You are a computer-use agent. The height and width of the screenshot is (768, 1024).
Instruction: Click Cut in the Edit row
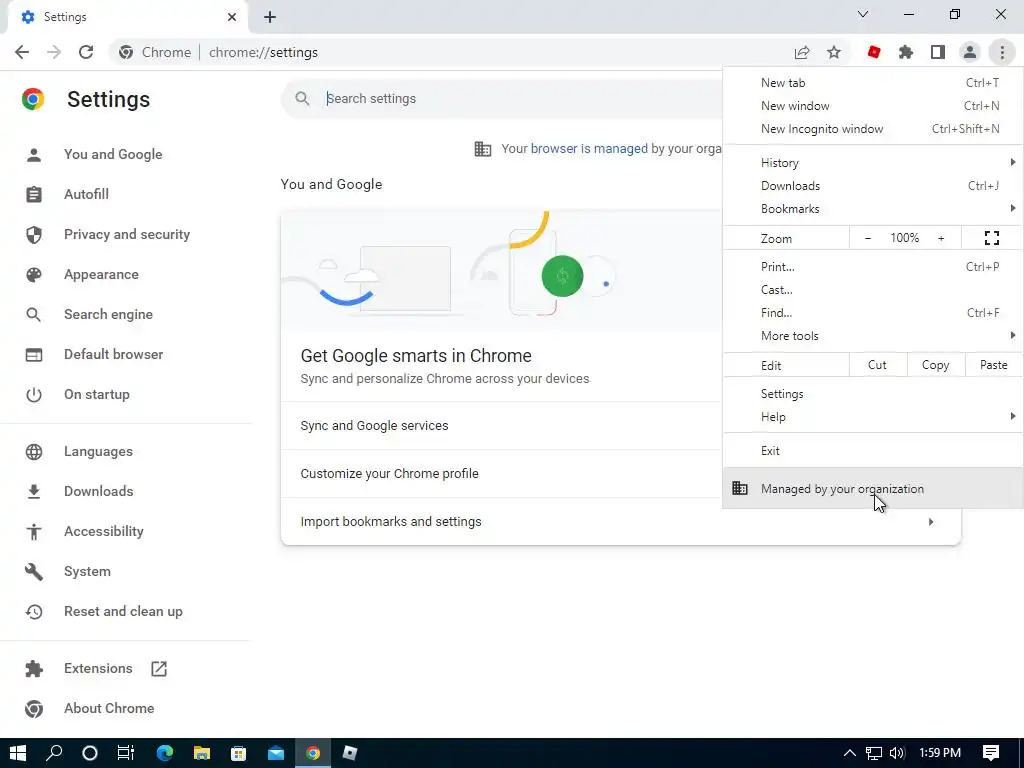click(x=878, y=365)
